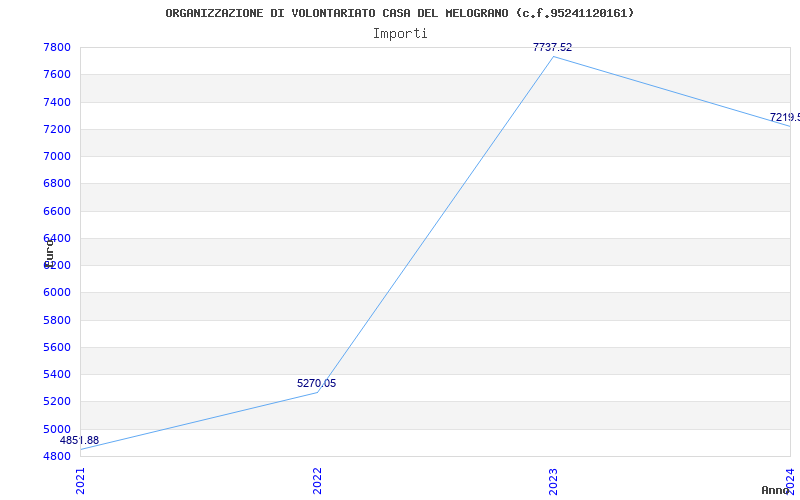Click the 7737.52 data point label
The width and height of the screenshot is (800, 500).
coord(552,47)
